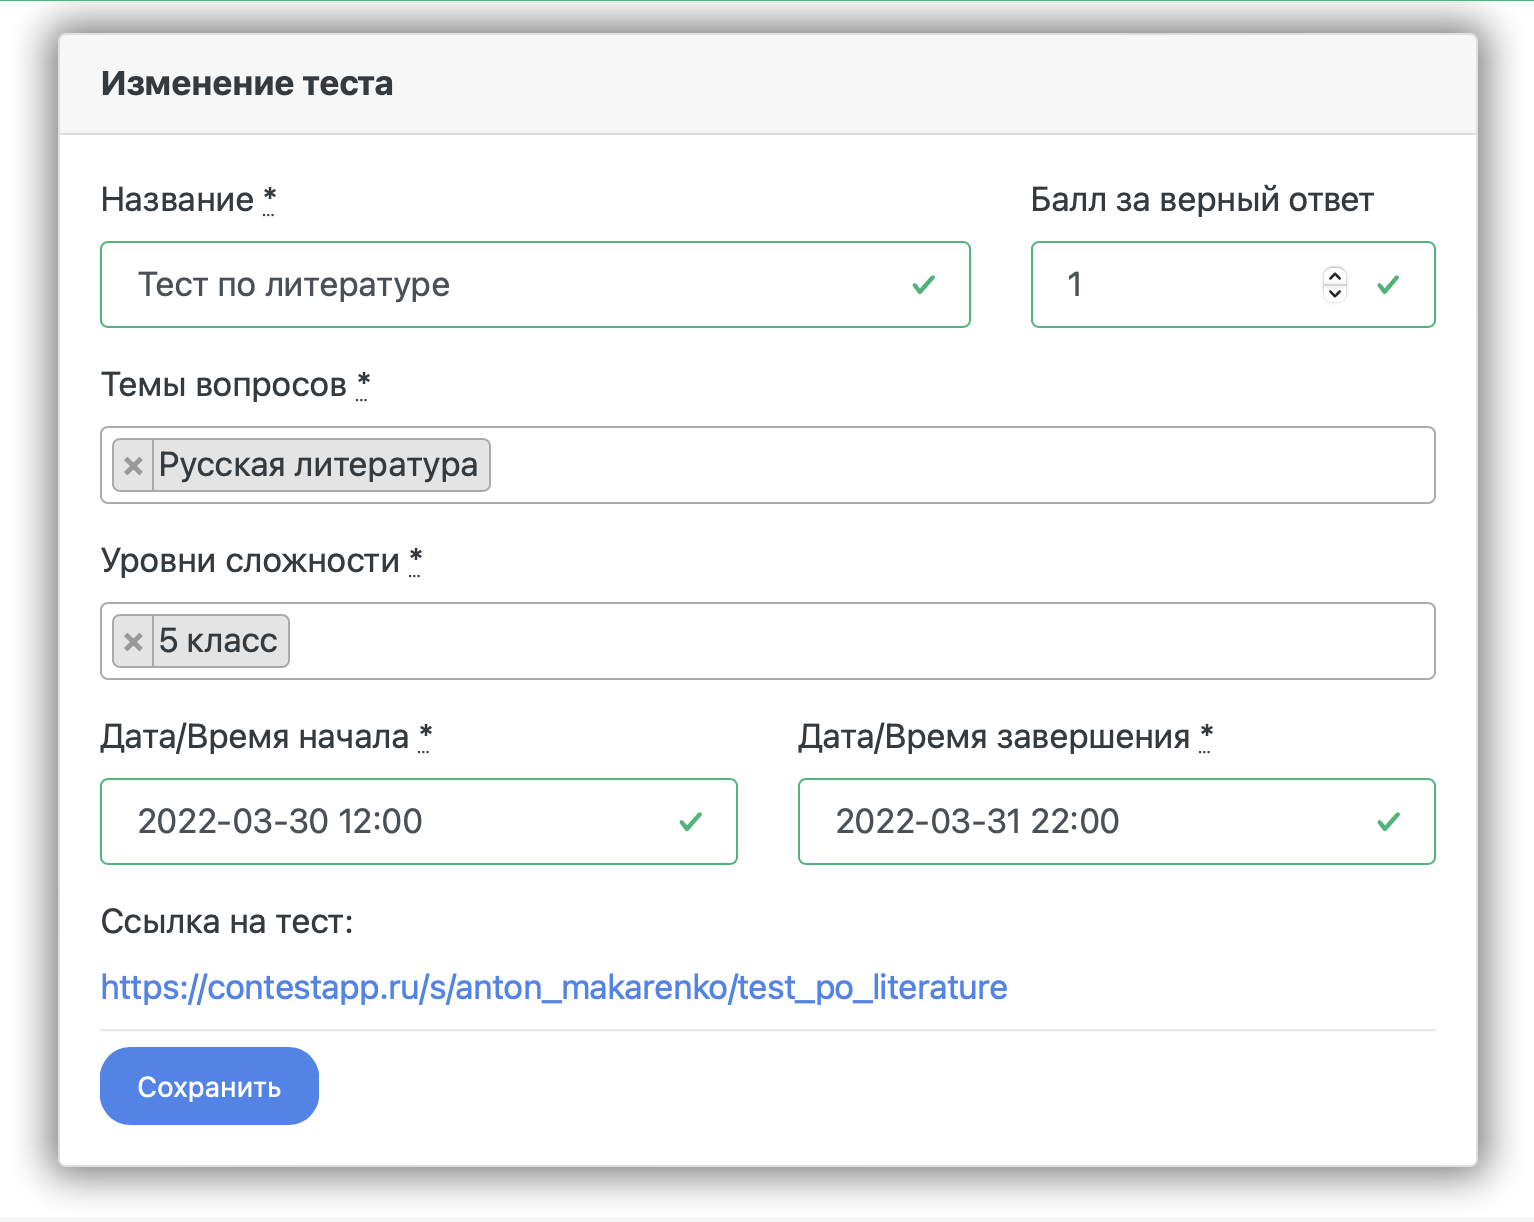Click the green checkmark in the Название field

point(923,285)
